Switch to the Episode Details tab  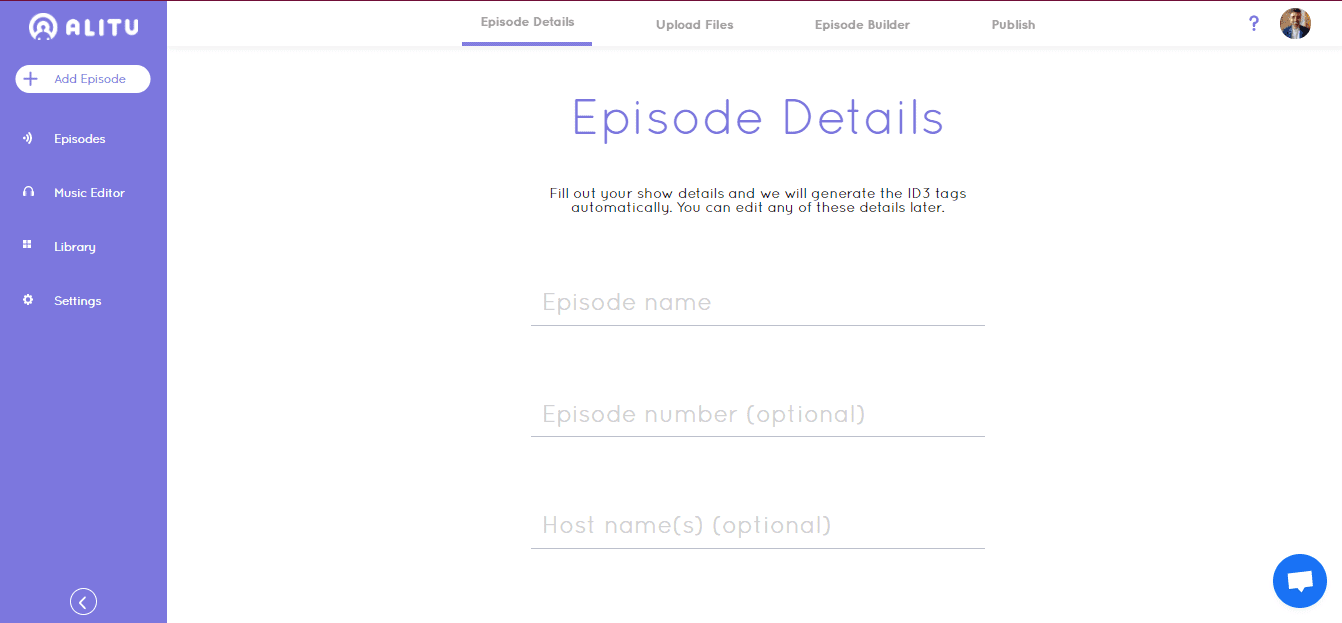click(x=527, y=23)
